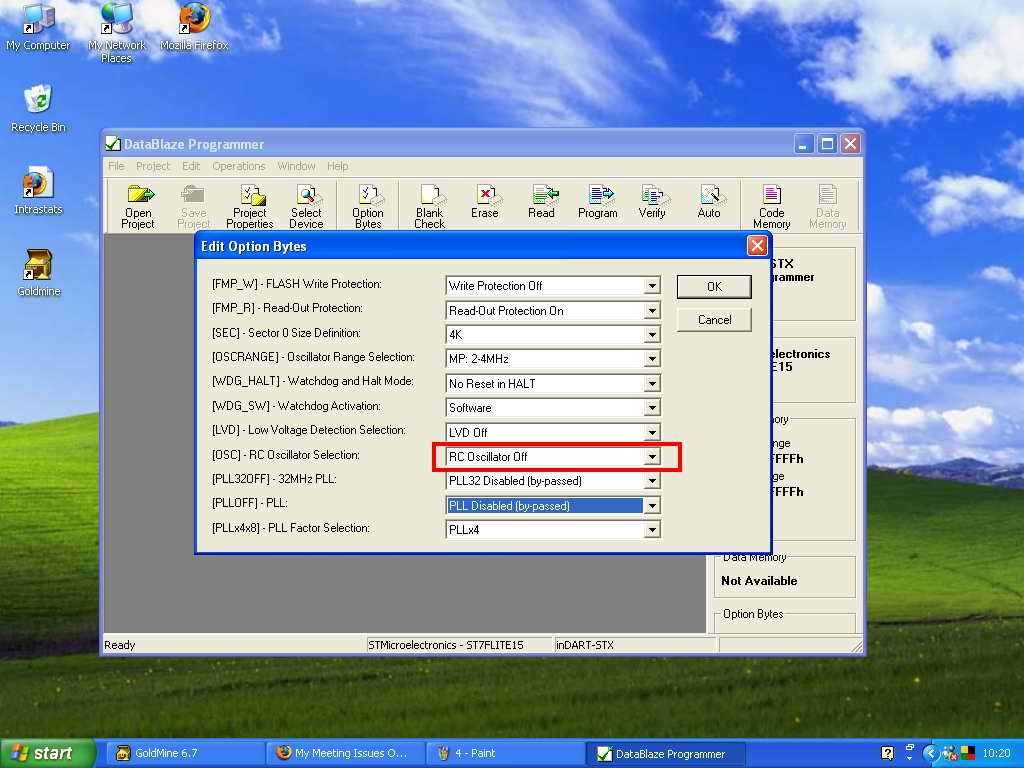Expand the Oscillator Range Selection combo box

pyautogui.click(x=652, y=359)
